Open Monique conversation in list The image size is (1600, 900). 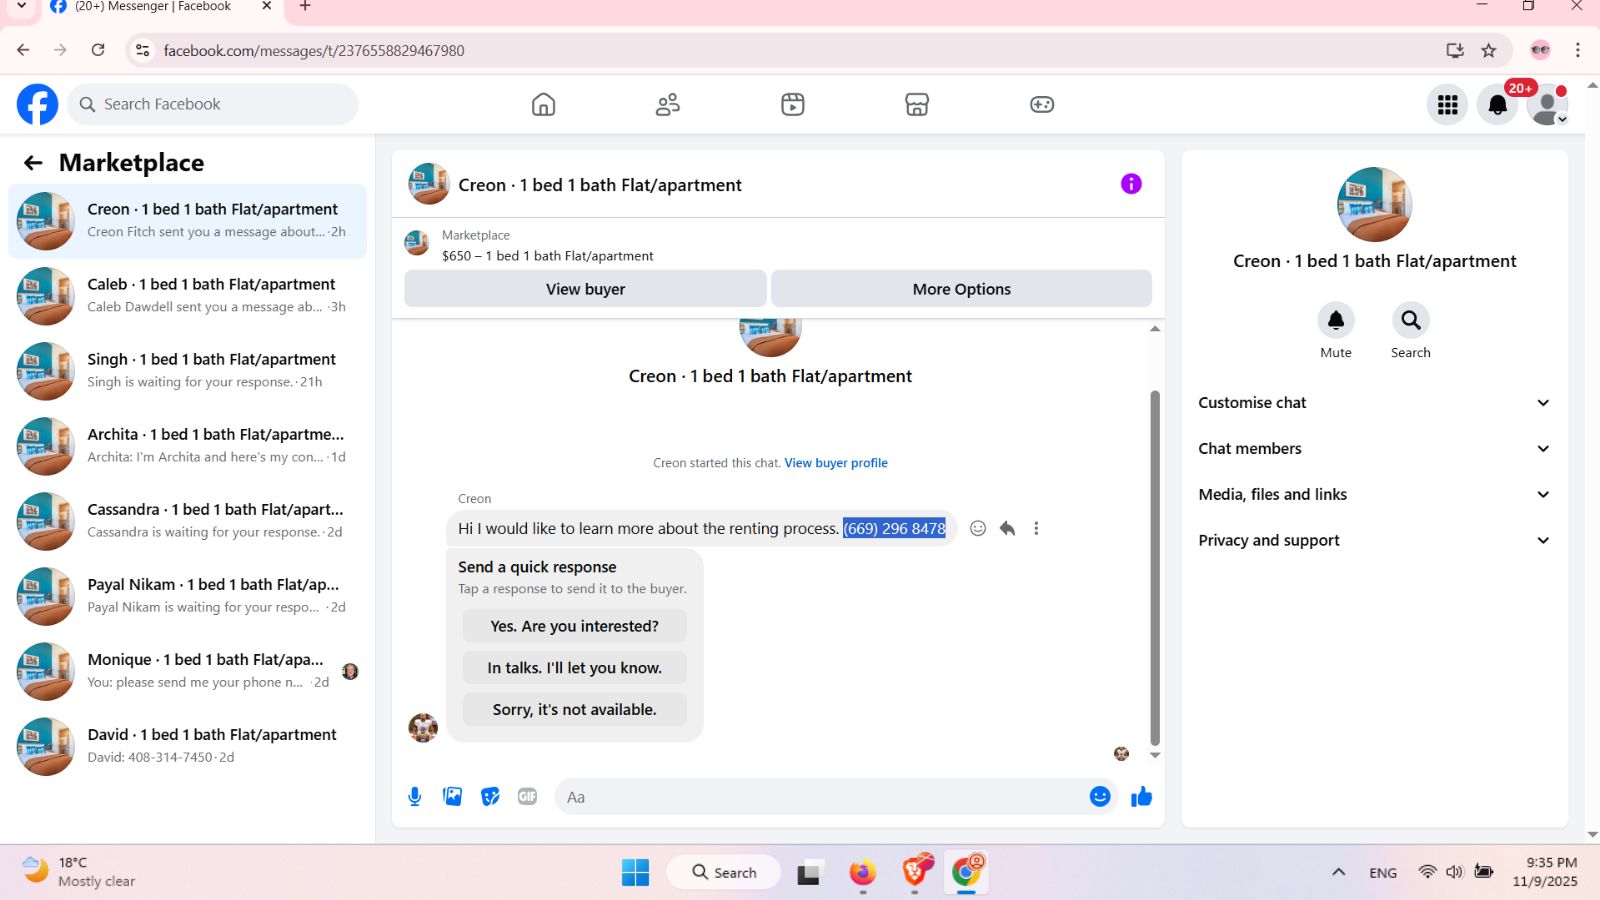point(188,671)
